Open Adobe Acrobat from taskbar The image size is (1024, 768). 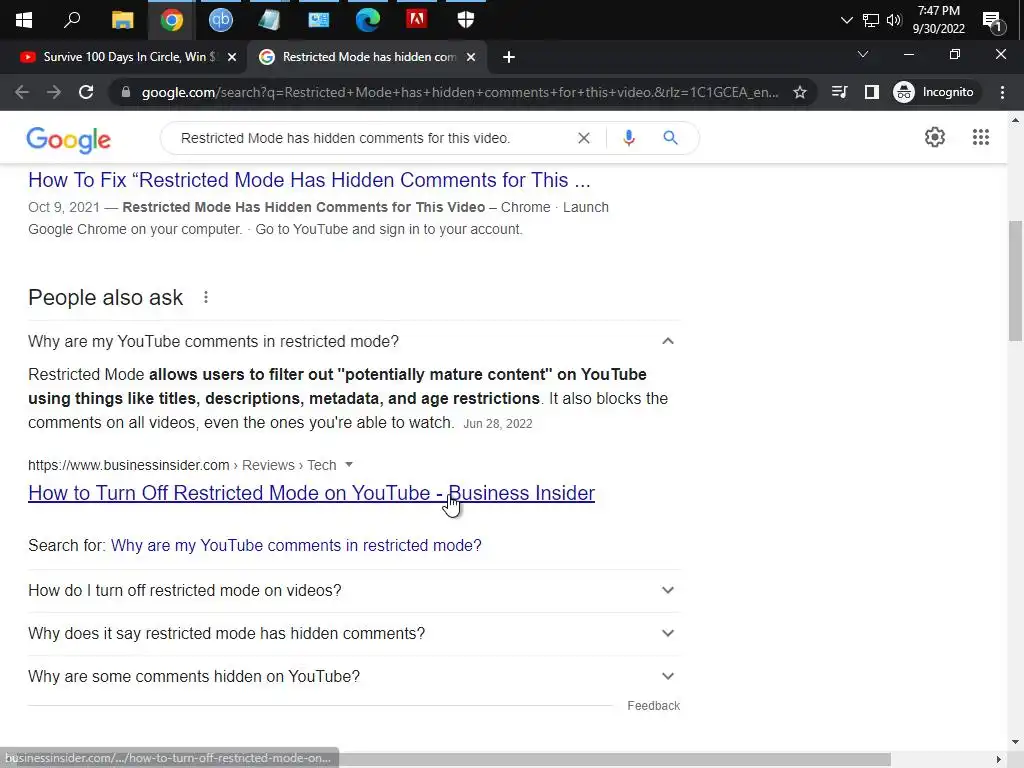[417, 19]
